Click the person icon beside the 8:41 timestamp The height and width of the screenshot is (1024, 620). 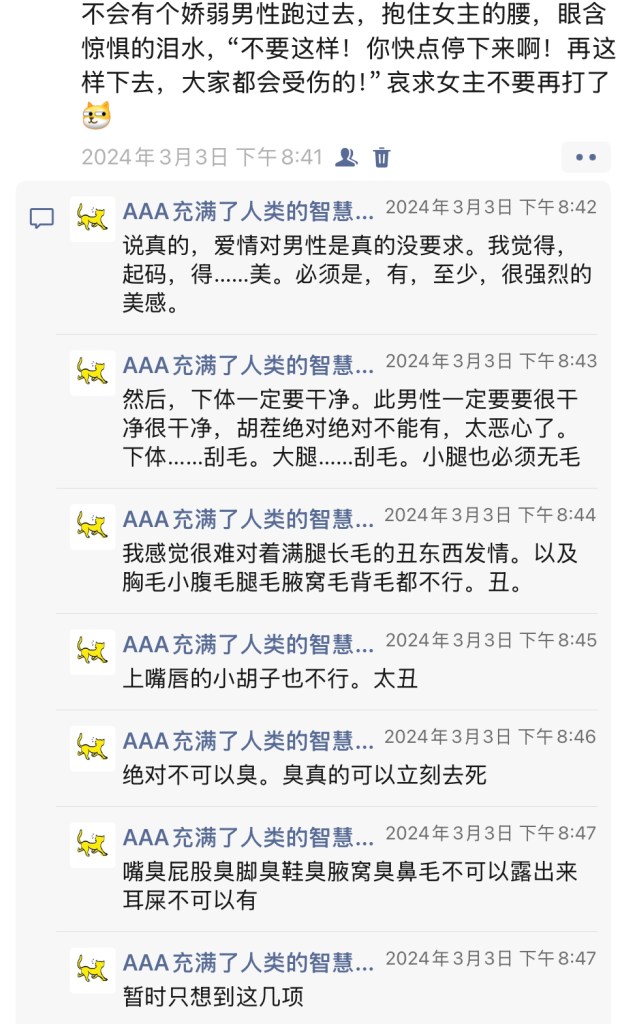click(x=346, y=157)
